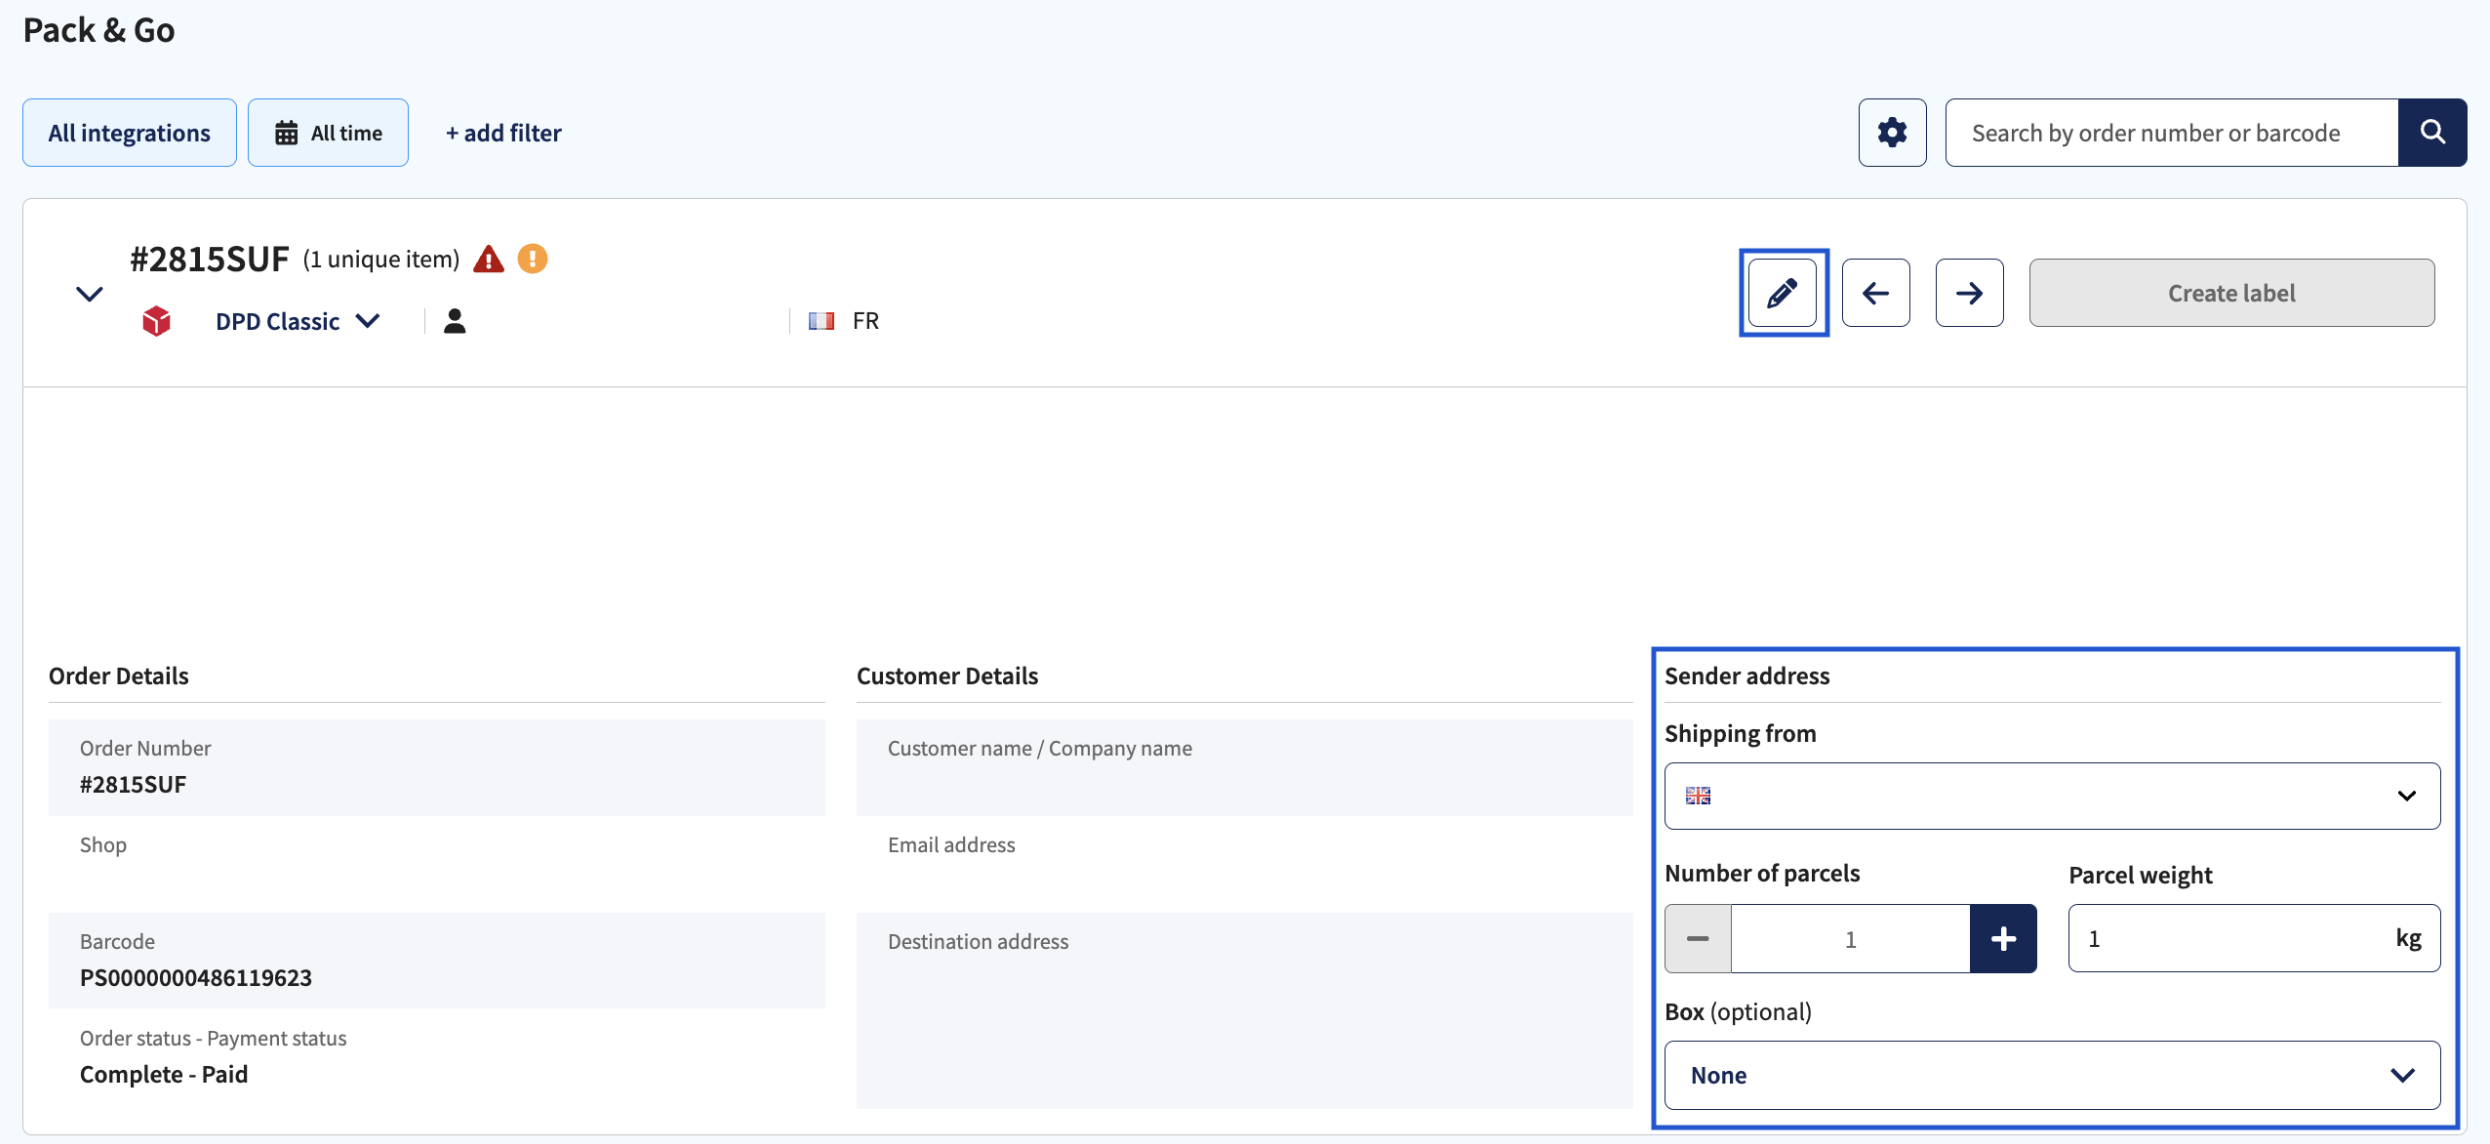This screenshot has width=2490, height=1144.
Task: Decrease number of parcels with minus
Action: point(1698,938)
